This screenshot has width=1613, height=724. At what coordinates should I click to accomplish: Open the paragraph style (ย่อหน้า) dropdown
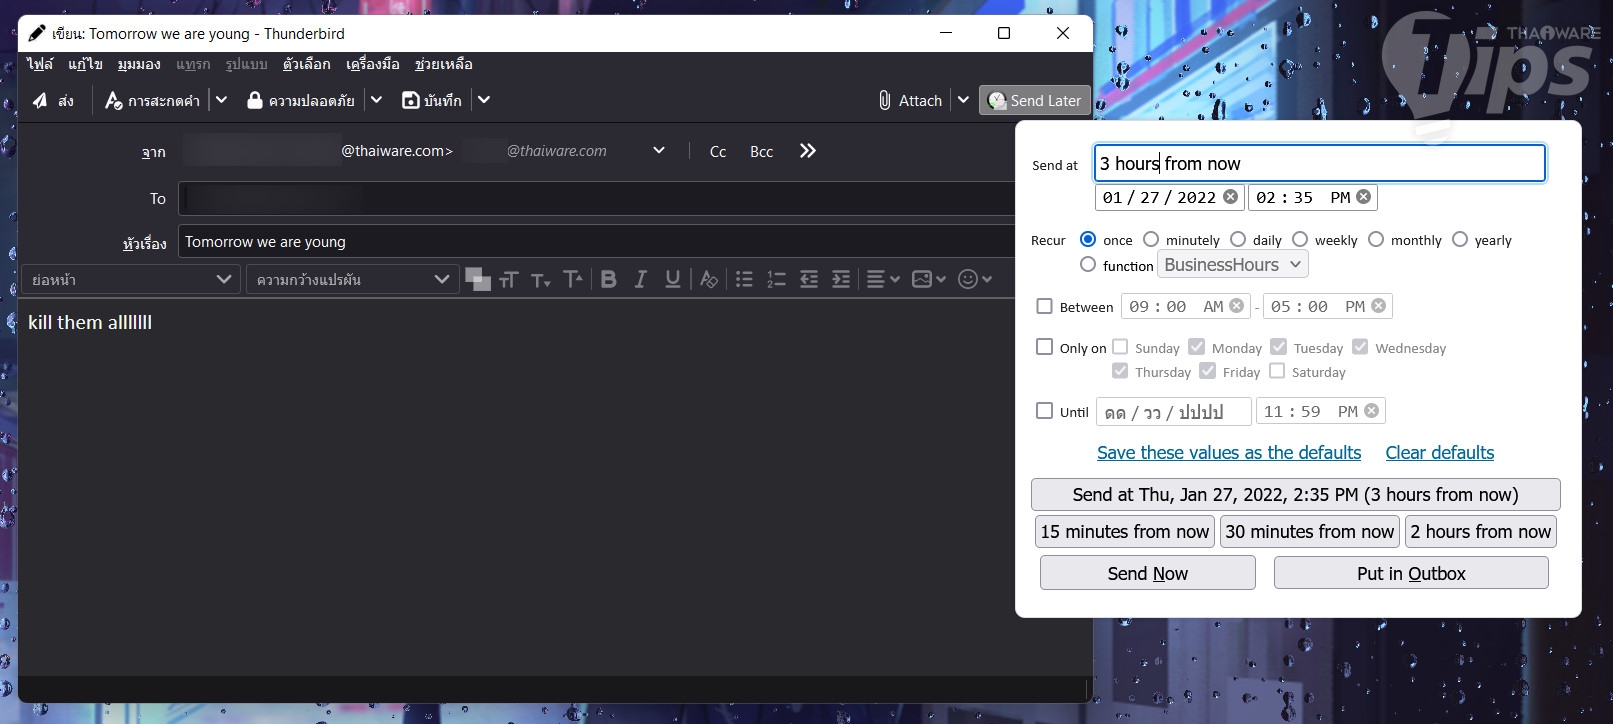click(131, 280)
